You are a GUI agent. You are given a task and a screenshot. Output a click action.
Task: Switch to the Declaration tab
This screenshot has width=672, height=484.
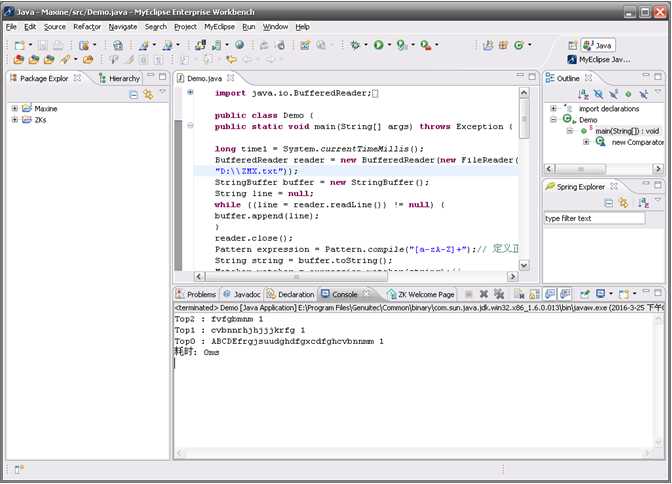[x=291, y=295]
